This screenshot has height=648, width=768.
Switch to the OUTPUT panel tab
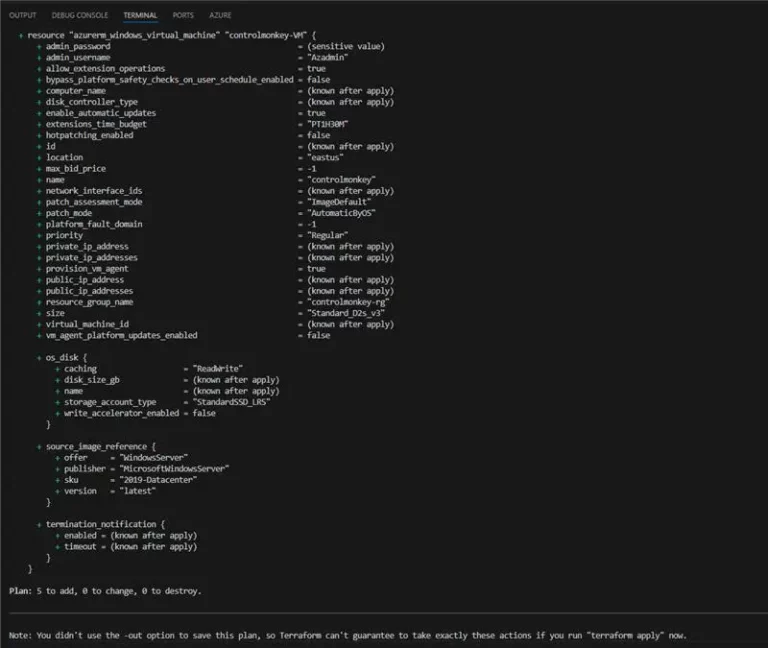click(x=22, y=16)
